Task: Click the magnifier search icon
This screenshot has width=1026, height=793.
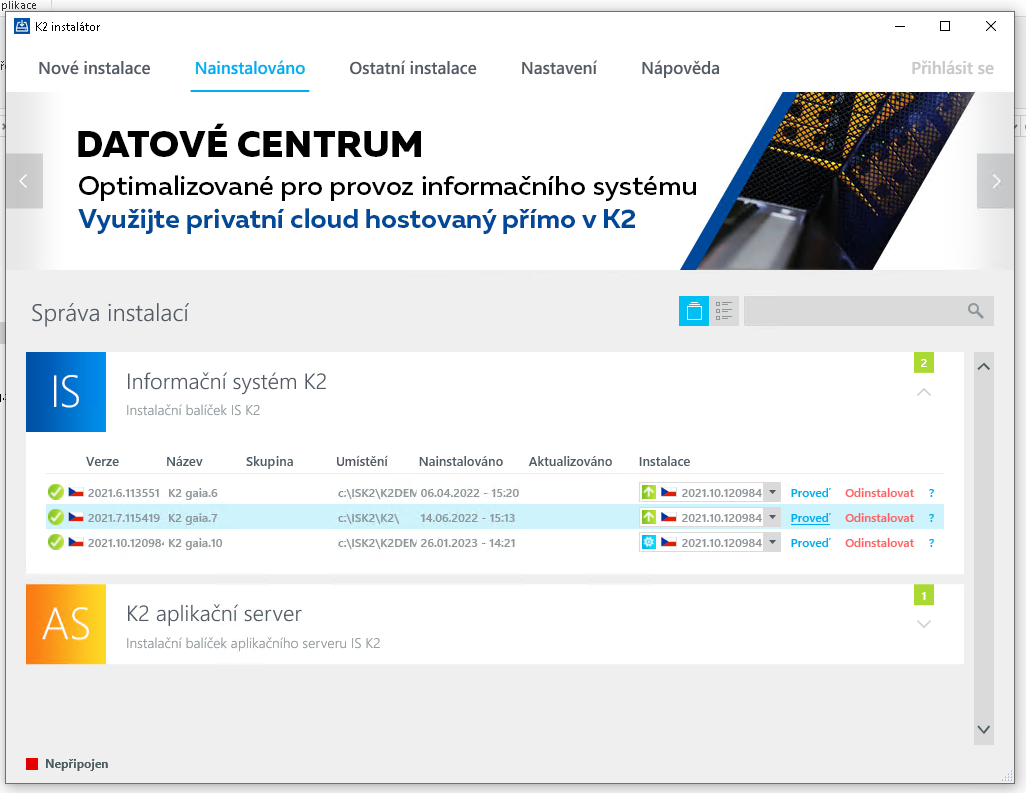Action: pyautogui.click(x=976, y=311)
